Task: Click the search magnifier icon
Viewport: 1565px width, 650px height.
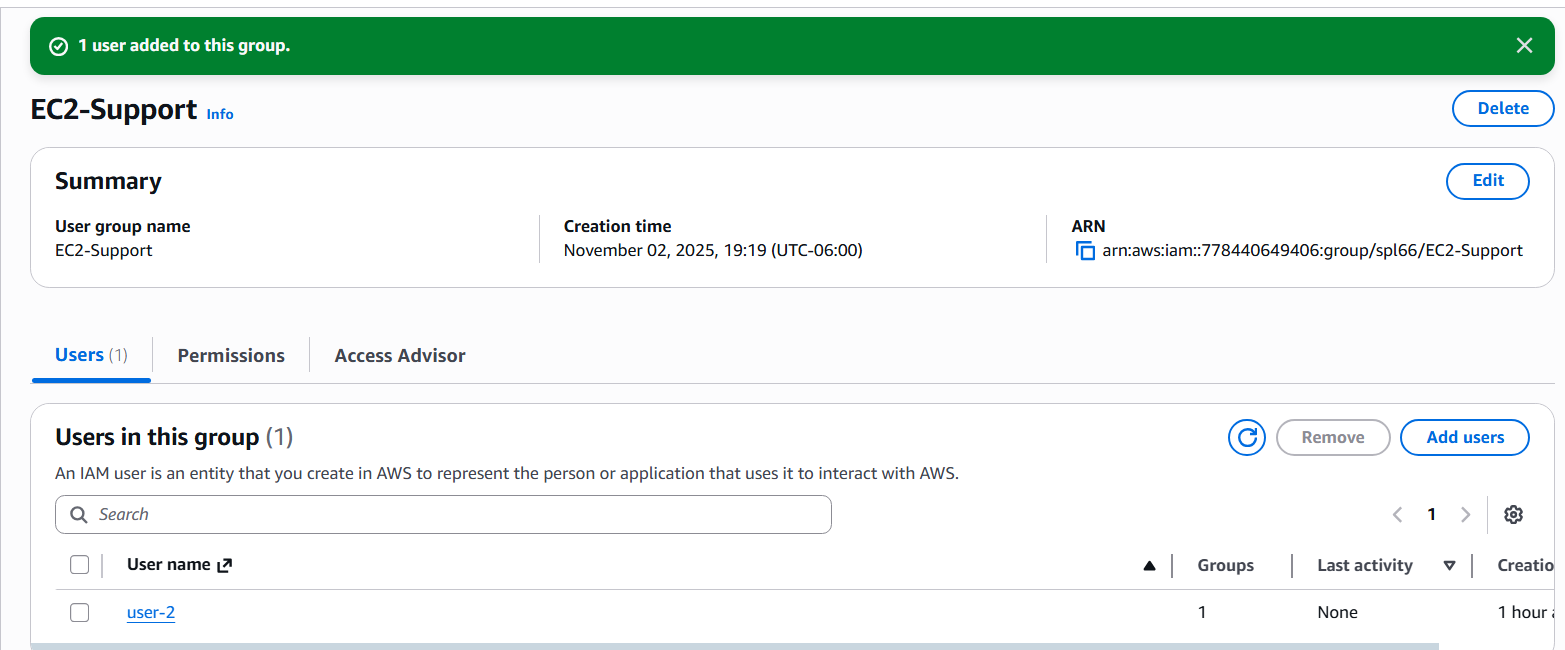Action: [79, 514]
